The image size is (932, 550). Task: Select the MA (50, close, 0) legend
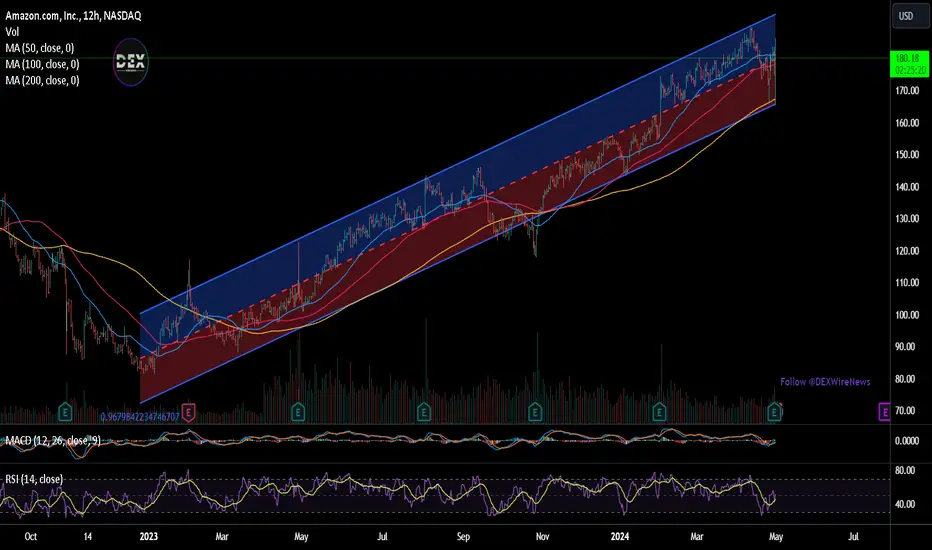click(x=40, y=48)
